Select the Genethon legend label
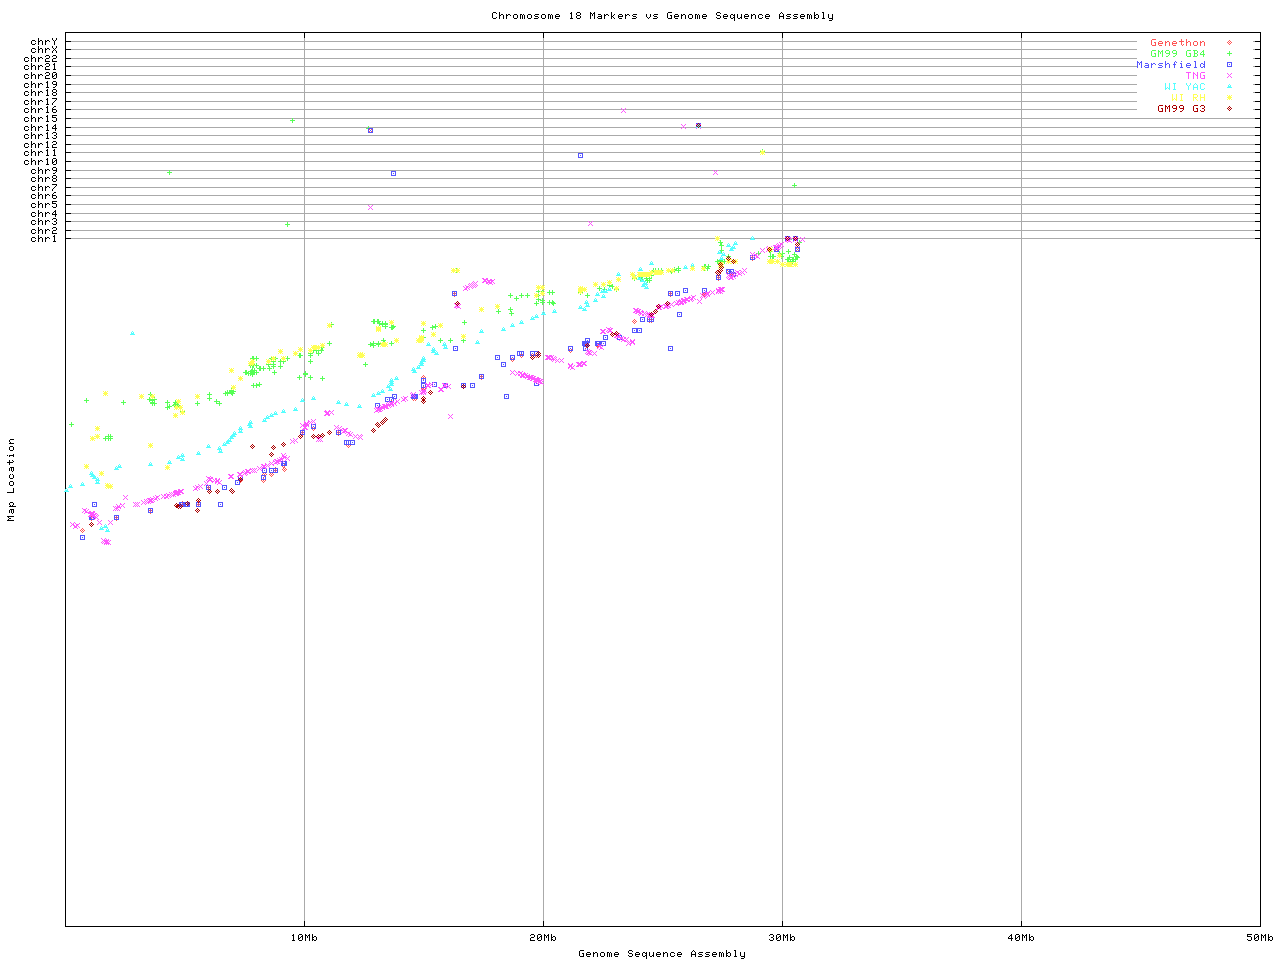 (1177, 43)
